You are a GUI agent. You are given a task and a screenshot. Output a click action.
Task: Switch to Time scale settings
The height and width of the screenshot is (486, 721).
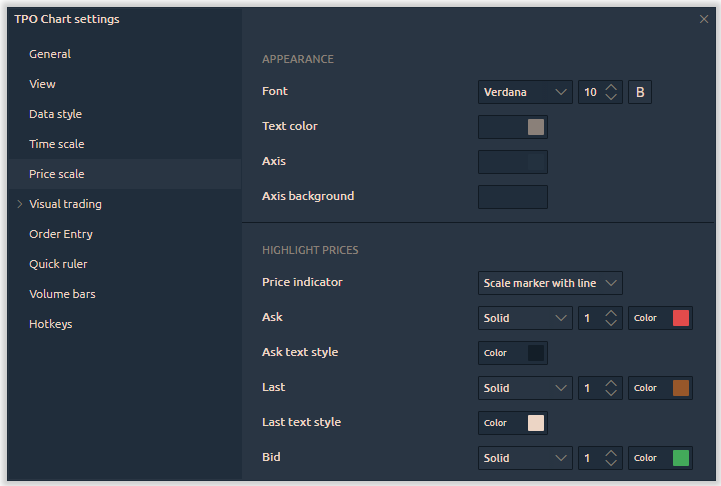point(57,144)
